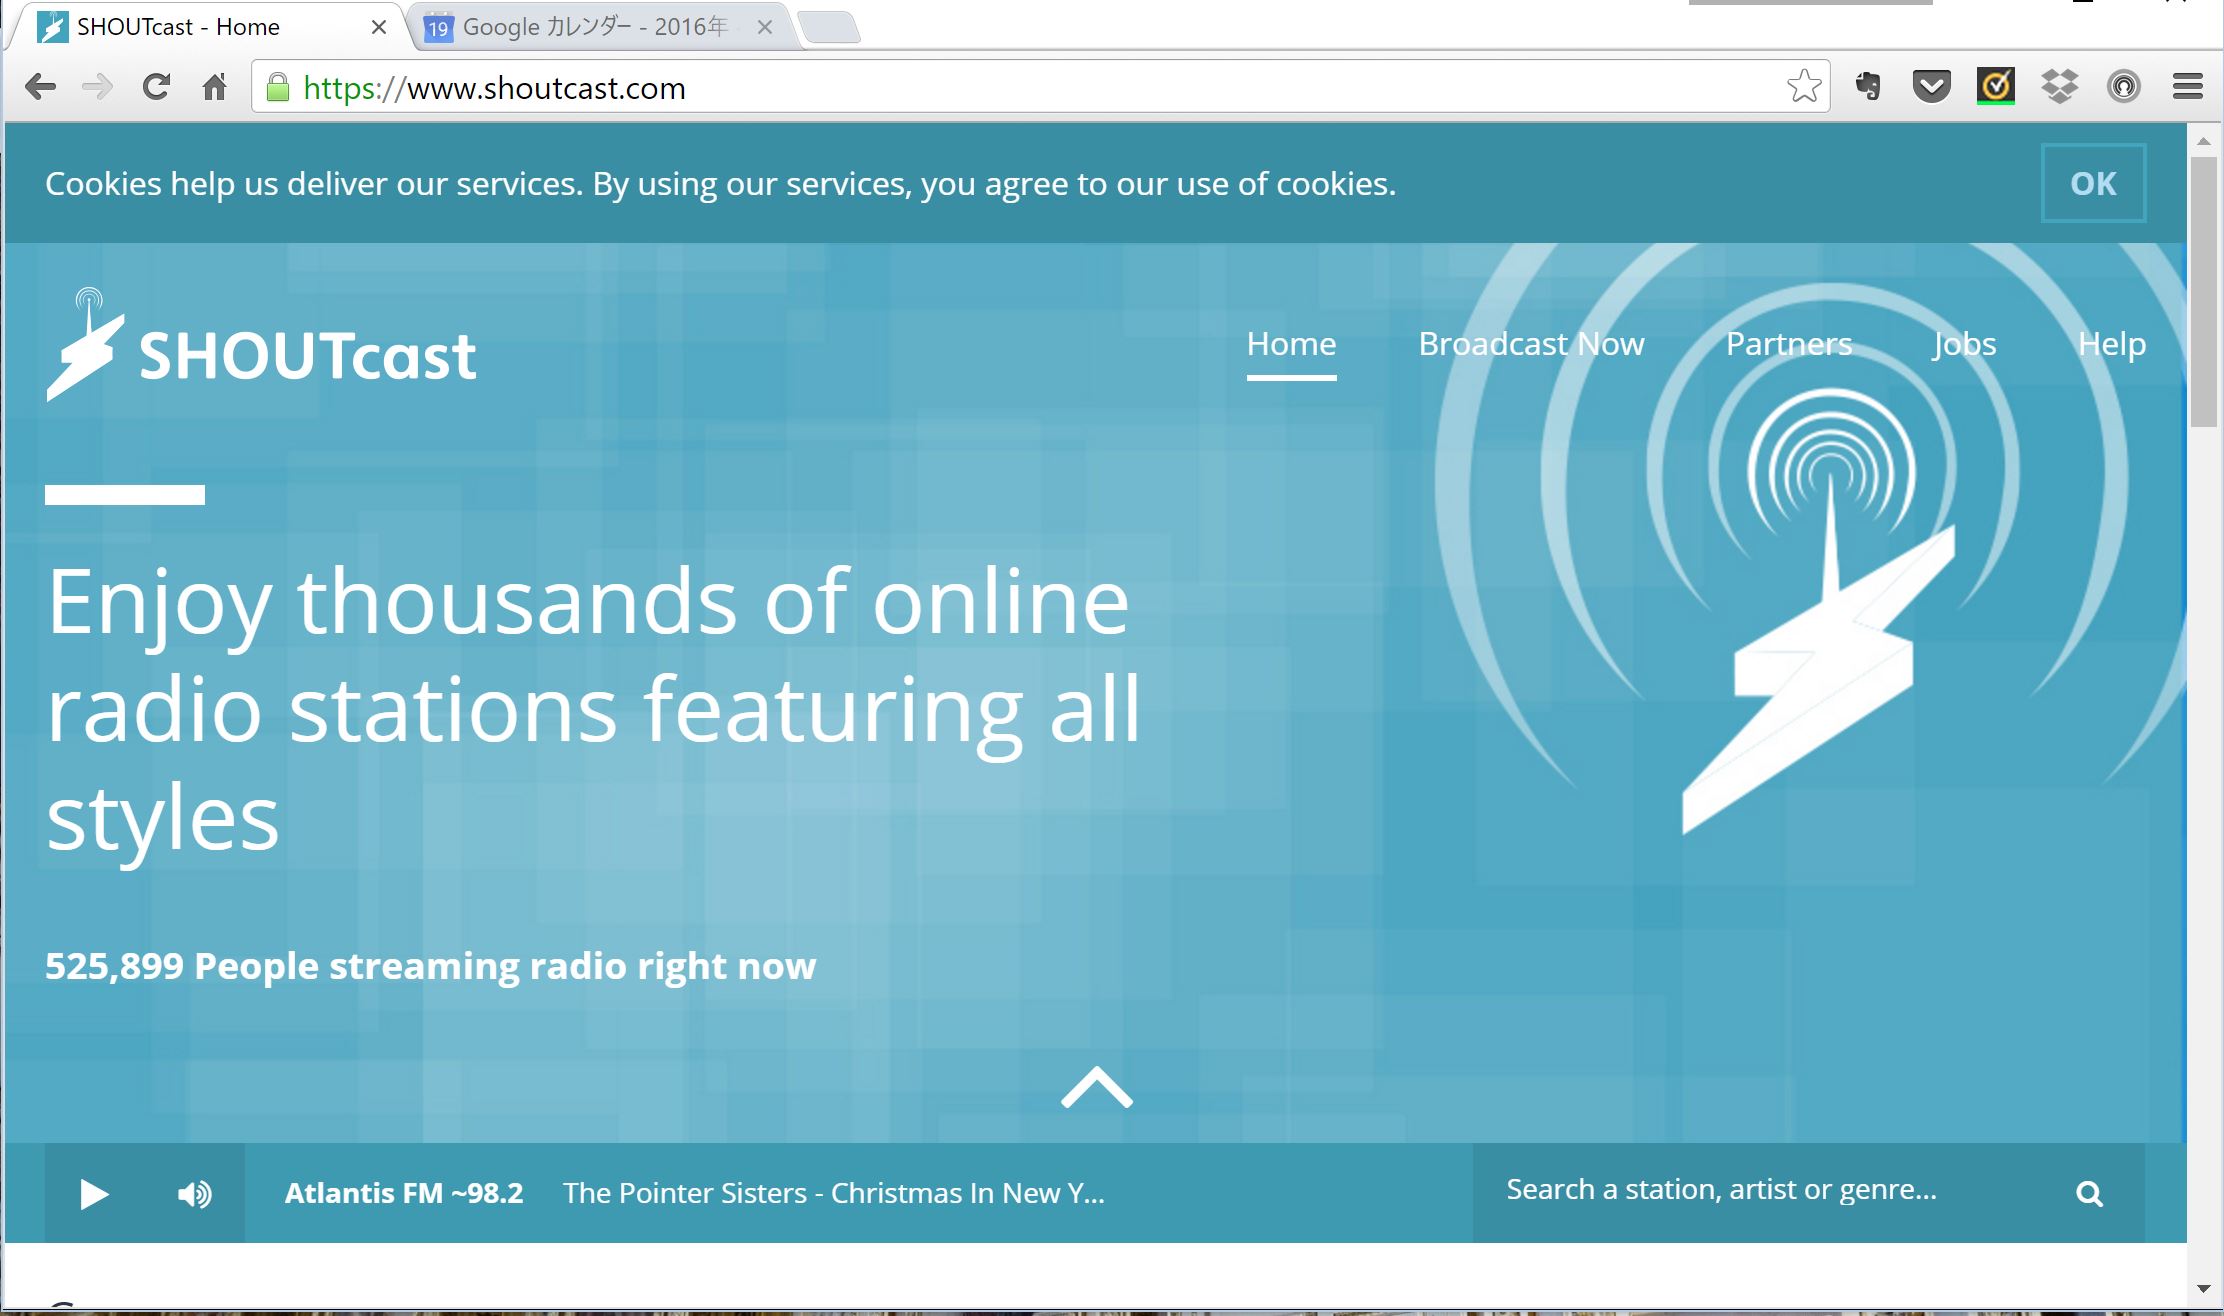The image size is (2224, 1316).
Task: Bookmark this page with the star icon
Action: [1803, 87]
